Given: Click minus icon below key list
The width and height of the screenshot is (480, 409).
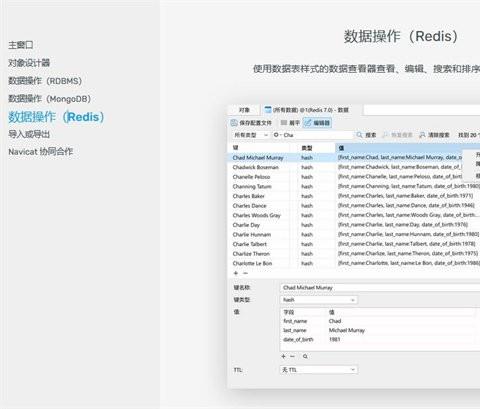Looking at the screenshot, I should pos(246,273).
